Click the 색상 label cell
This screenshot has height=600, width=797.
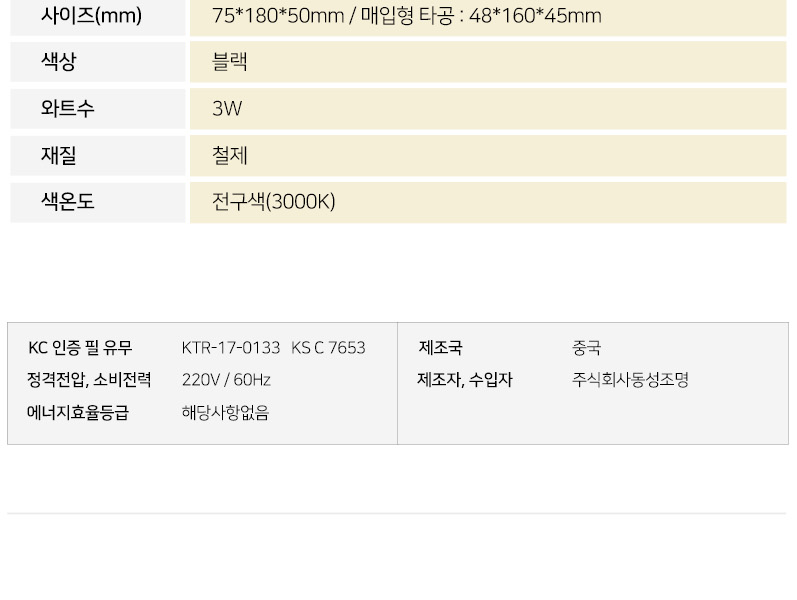click(x=98, y=62)
